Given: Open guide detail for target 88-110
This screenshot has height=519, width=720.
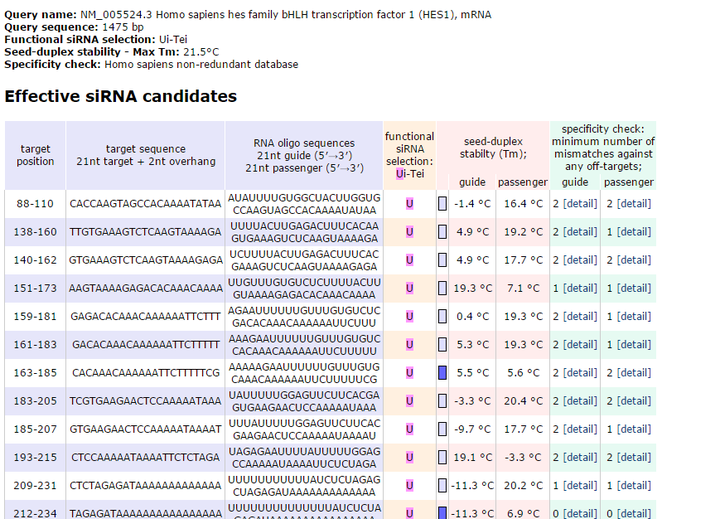Looking at the screenshot, I should [581, 204].
